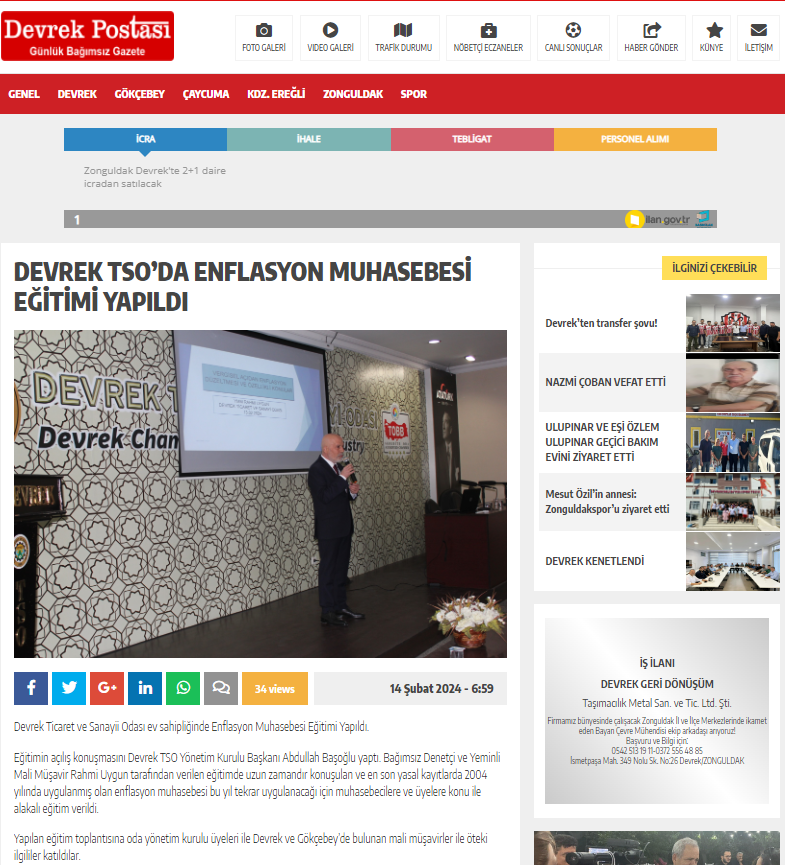Open İletişim envelope icon
Screen dimensions: 785x865
pyautogui.click(x=759, y=30)
